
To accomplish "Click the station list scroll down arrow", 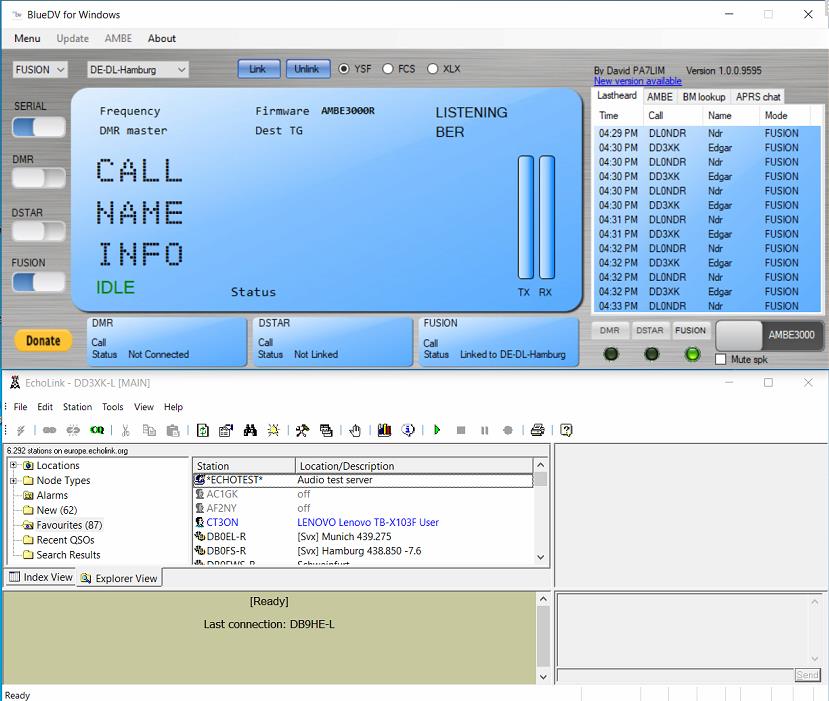I will pos(540,557).
